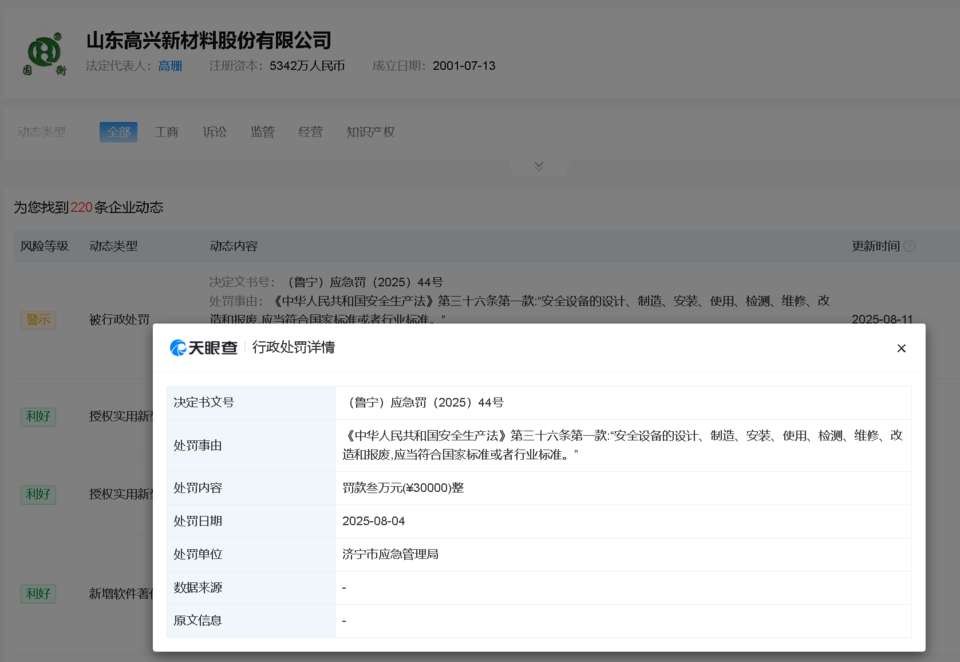Image resolution: width=960 pixels, height=662 pixels.
Task: Click the 处罚日期 value 2025-08-04
Action: [x=373, y=521]
